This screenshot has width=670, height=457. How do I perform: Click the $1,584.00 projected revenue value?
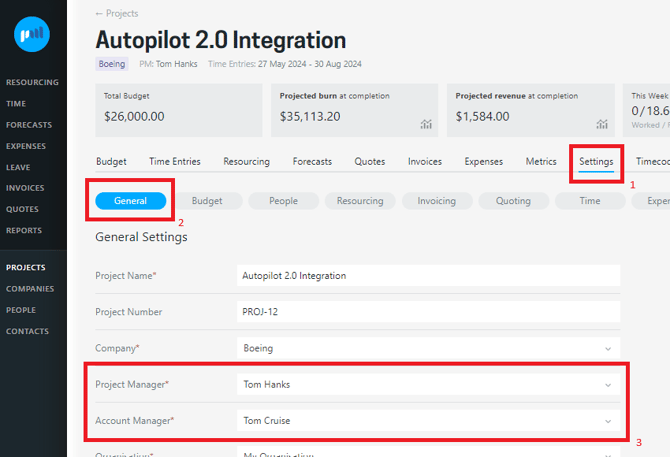click(x=482, y=117)
